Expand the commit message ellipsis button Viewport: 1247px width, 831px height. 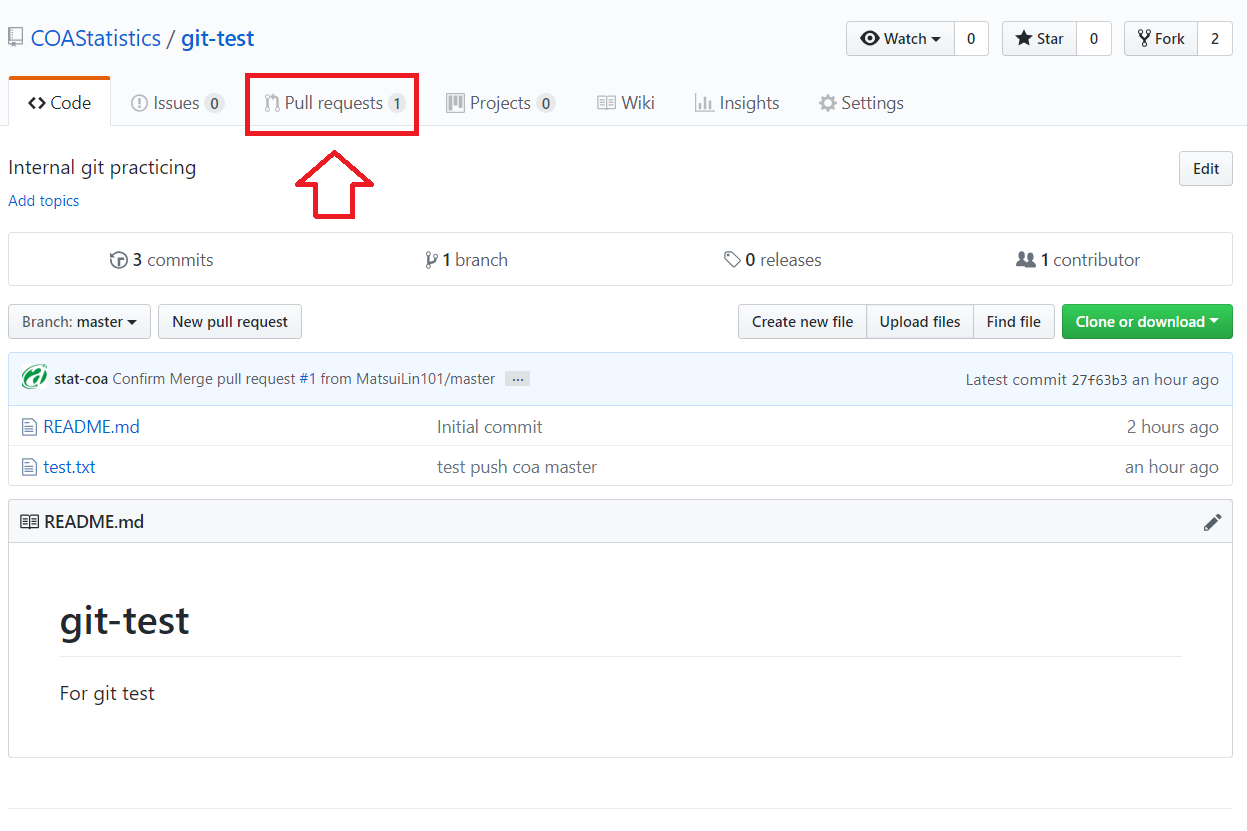[x=517, y=379]
